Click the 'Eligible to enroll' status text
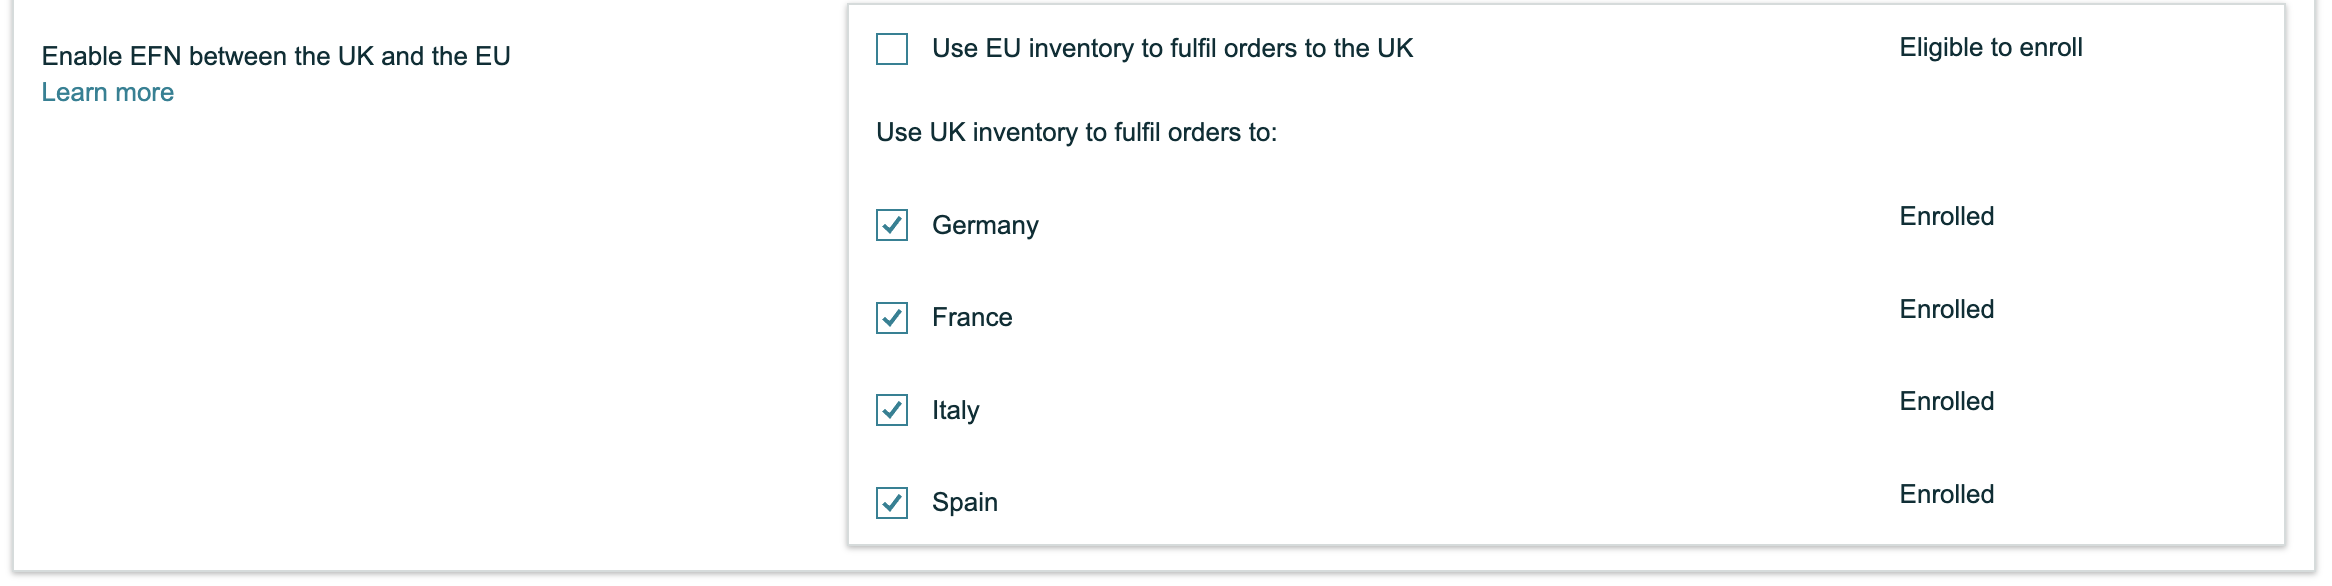The height and width of the screenshot is (586, 2332). tap(1991, 47)
